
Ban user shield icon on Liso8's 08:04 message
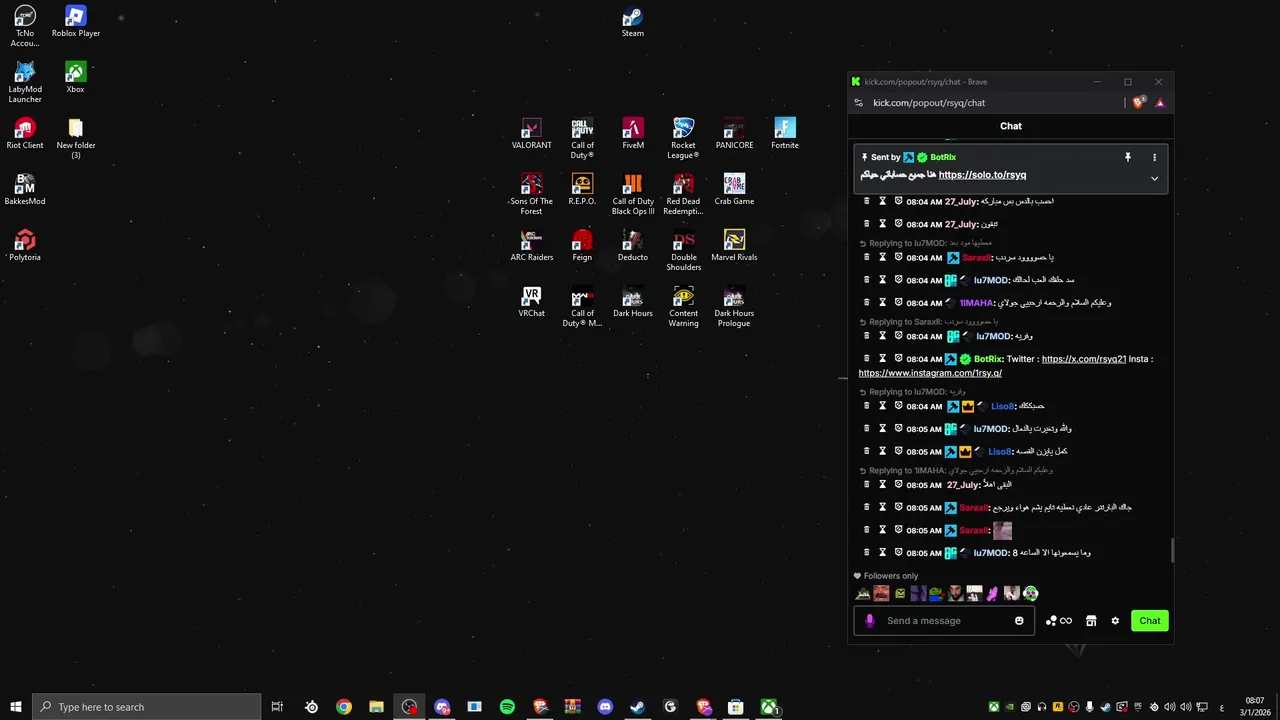point(899,406)
